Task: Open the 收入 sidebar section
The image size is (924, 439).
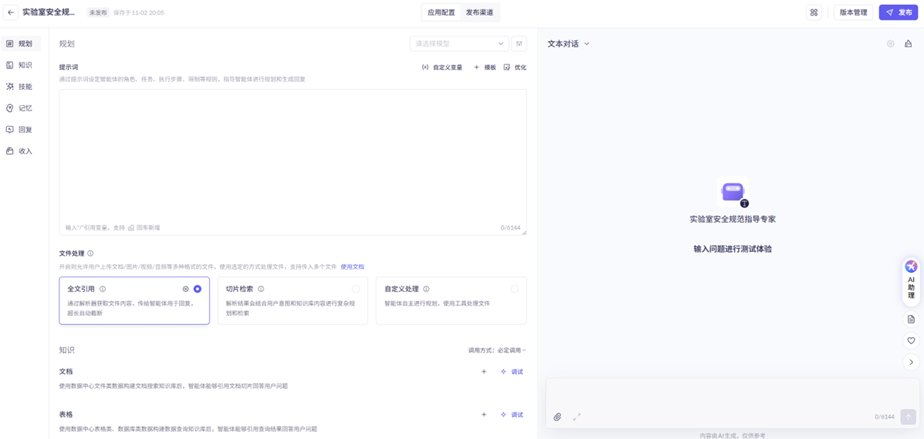Action: pyautogui.click(x=21, y=151)
